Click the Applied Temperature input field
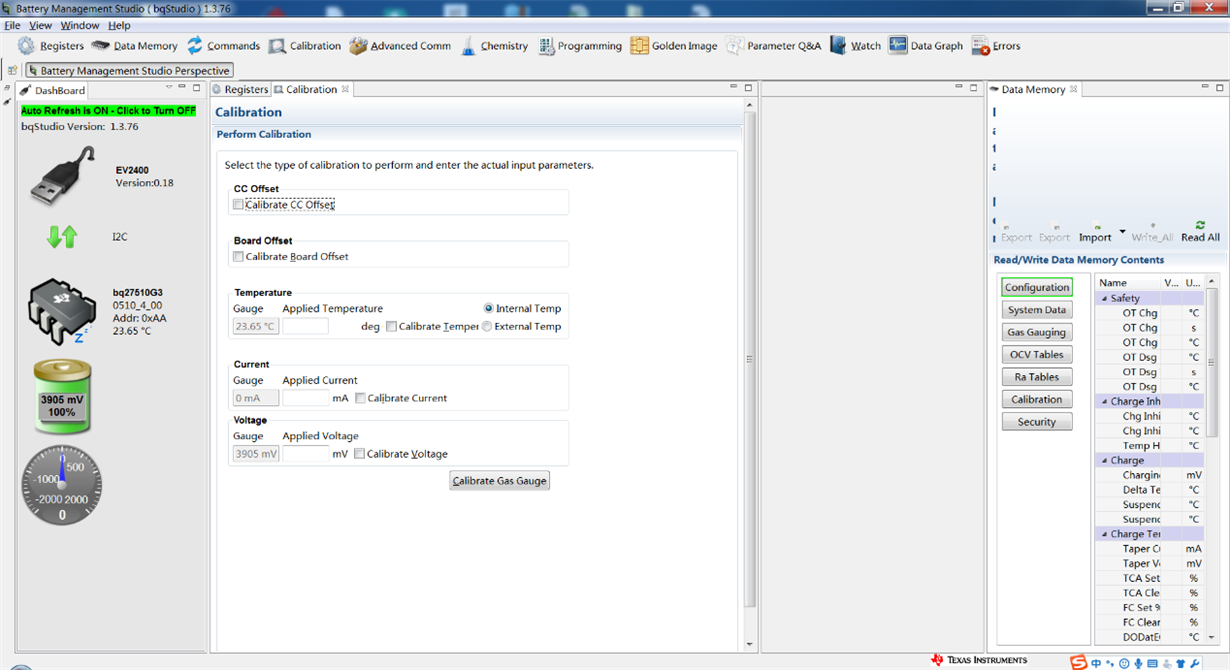 point(305,326)
